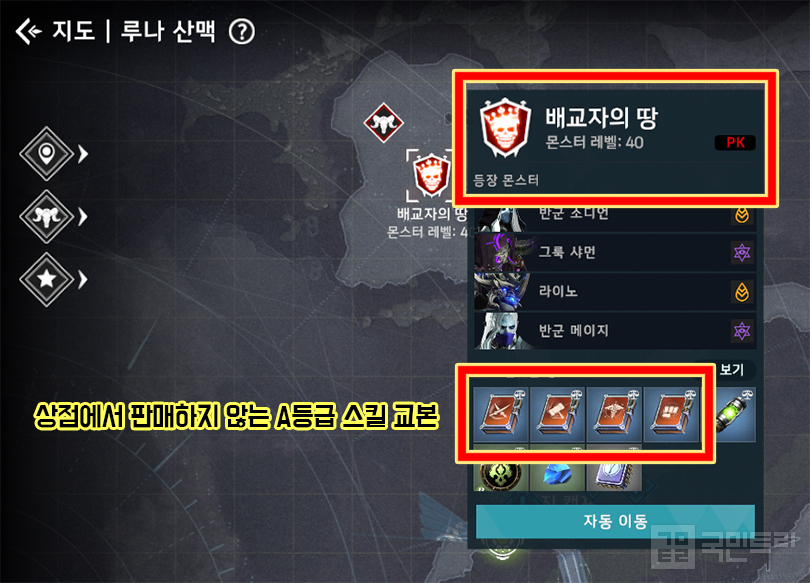Viewport: 810px width, 583px height.
Task: Click the PK badge in the zone header
Action: point(735,143)
